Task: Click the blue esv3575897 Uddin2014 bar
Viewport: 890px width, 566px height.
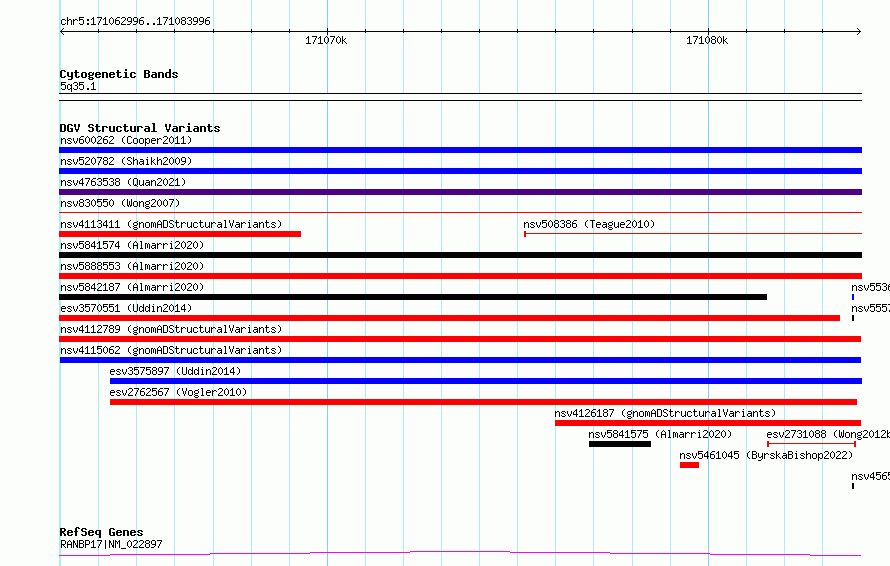Action: (486, 381)
